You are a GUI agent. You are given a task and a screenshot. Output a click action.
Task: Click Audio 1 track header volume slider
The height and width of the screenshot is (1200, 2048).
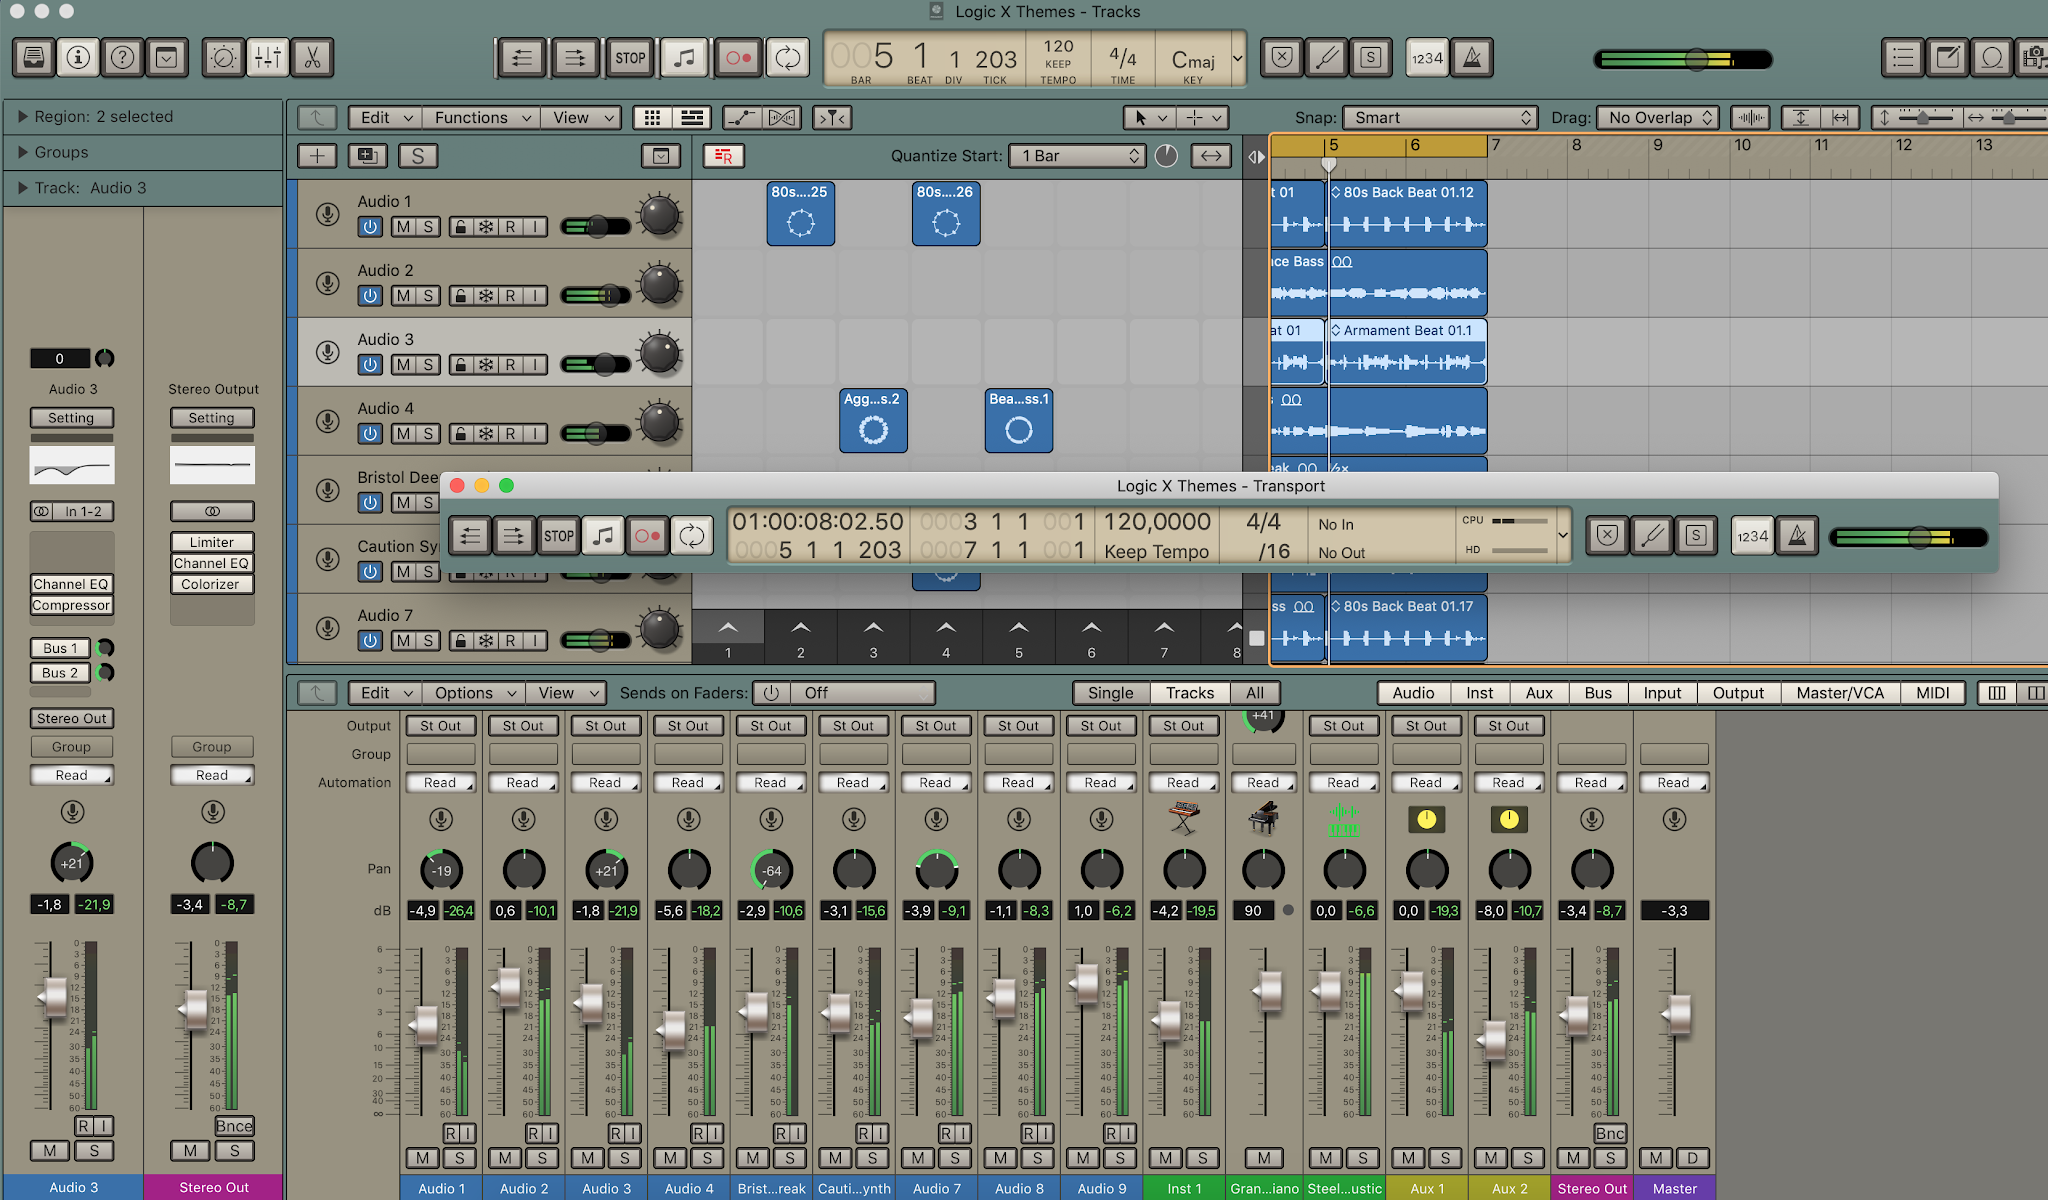tap(596, 227)
